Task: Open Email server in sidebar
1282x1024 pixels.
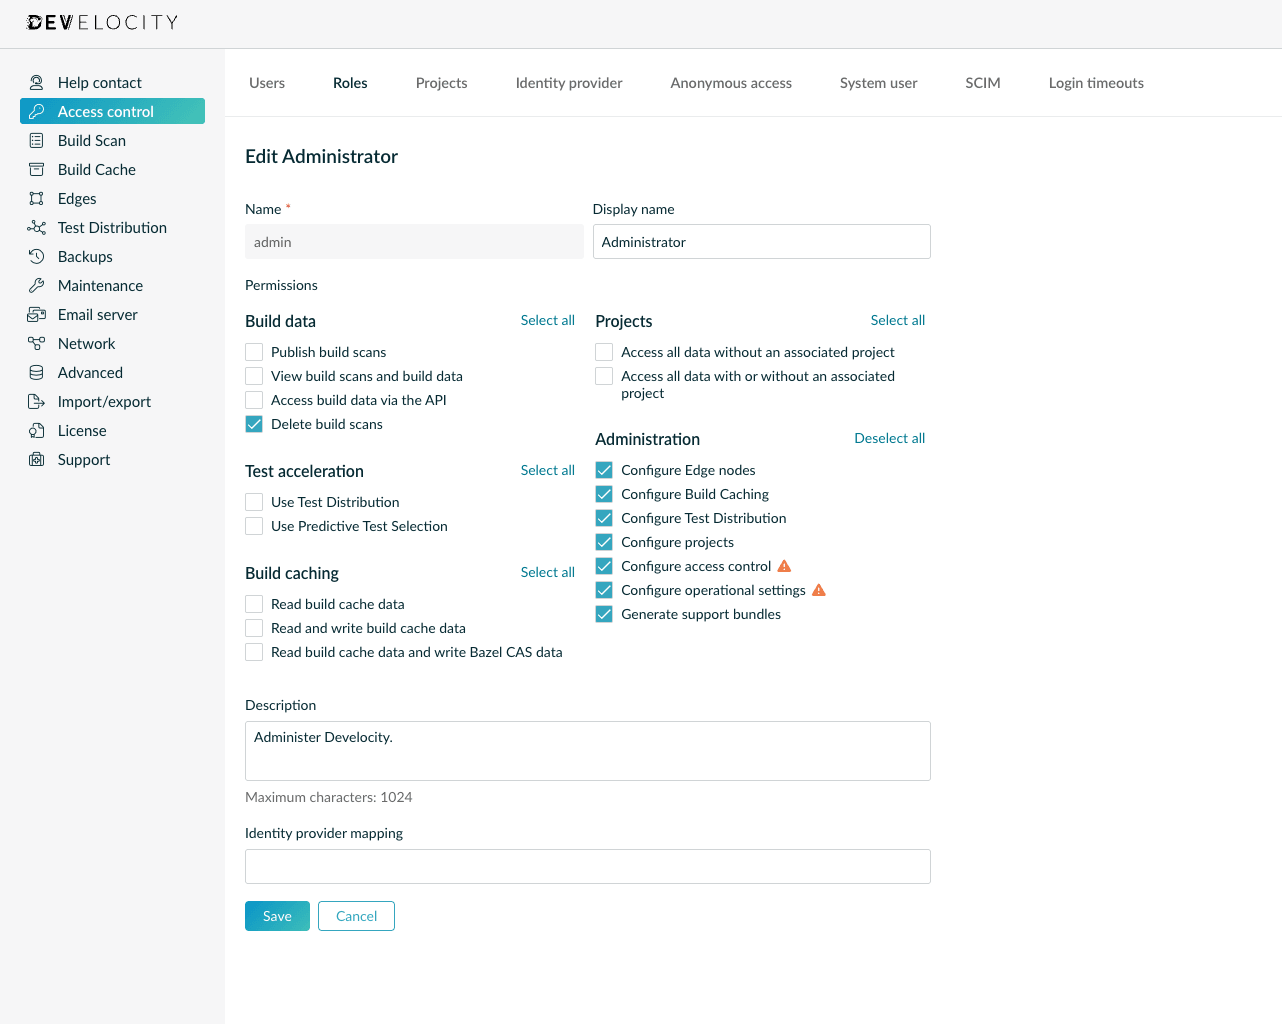Action: point(112,315)
